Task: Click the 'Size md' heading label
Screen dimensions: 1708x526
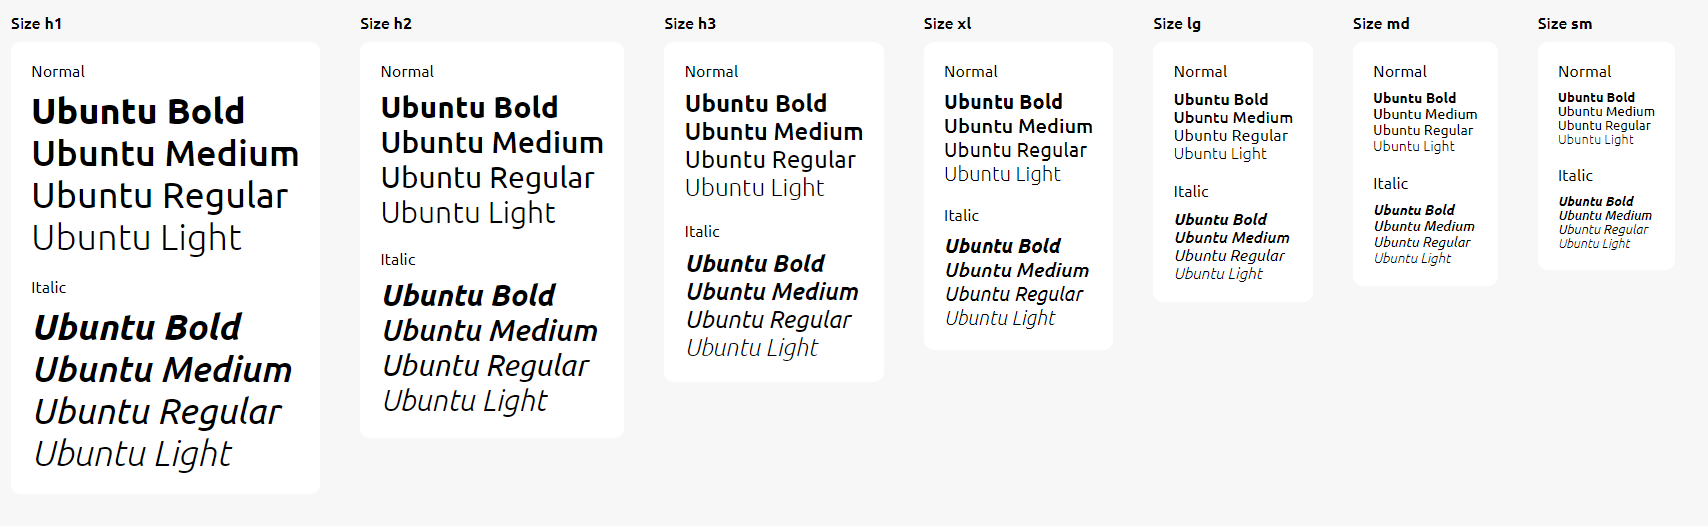Action: coord(1381,24)
